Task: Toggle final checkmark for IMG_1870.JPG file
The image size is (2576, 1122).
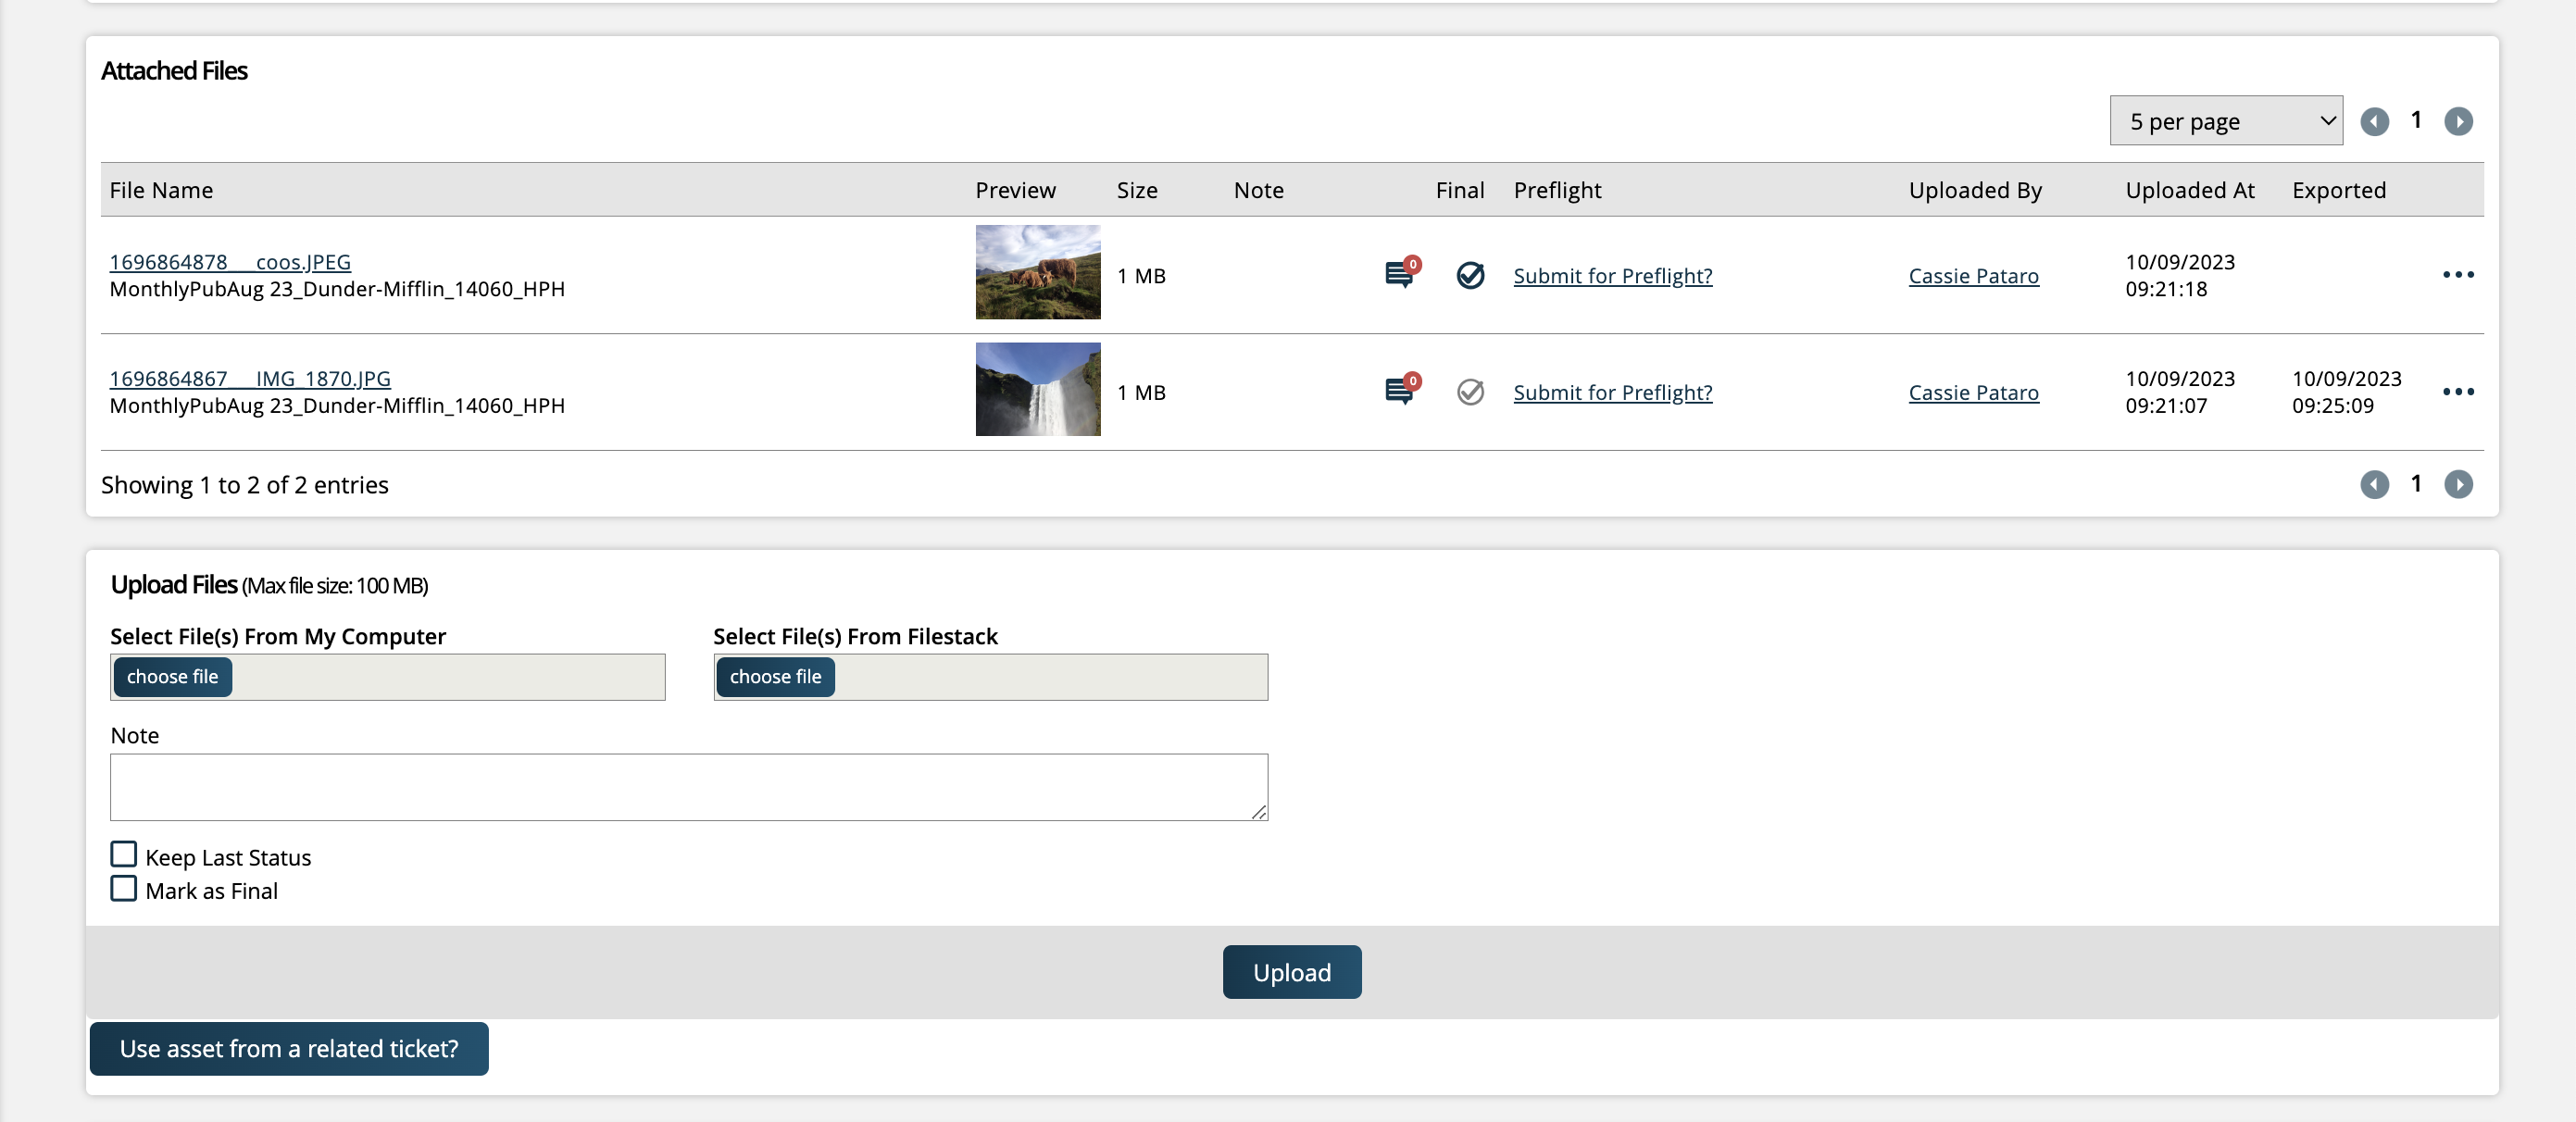Action: pos(1469,392)
